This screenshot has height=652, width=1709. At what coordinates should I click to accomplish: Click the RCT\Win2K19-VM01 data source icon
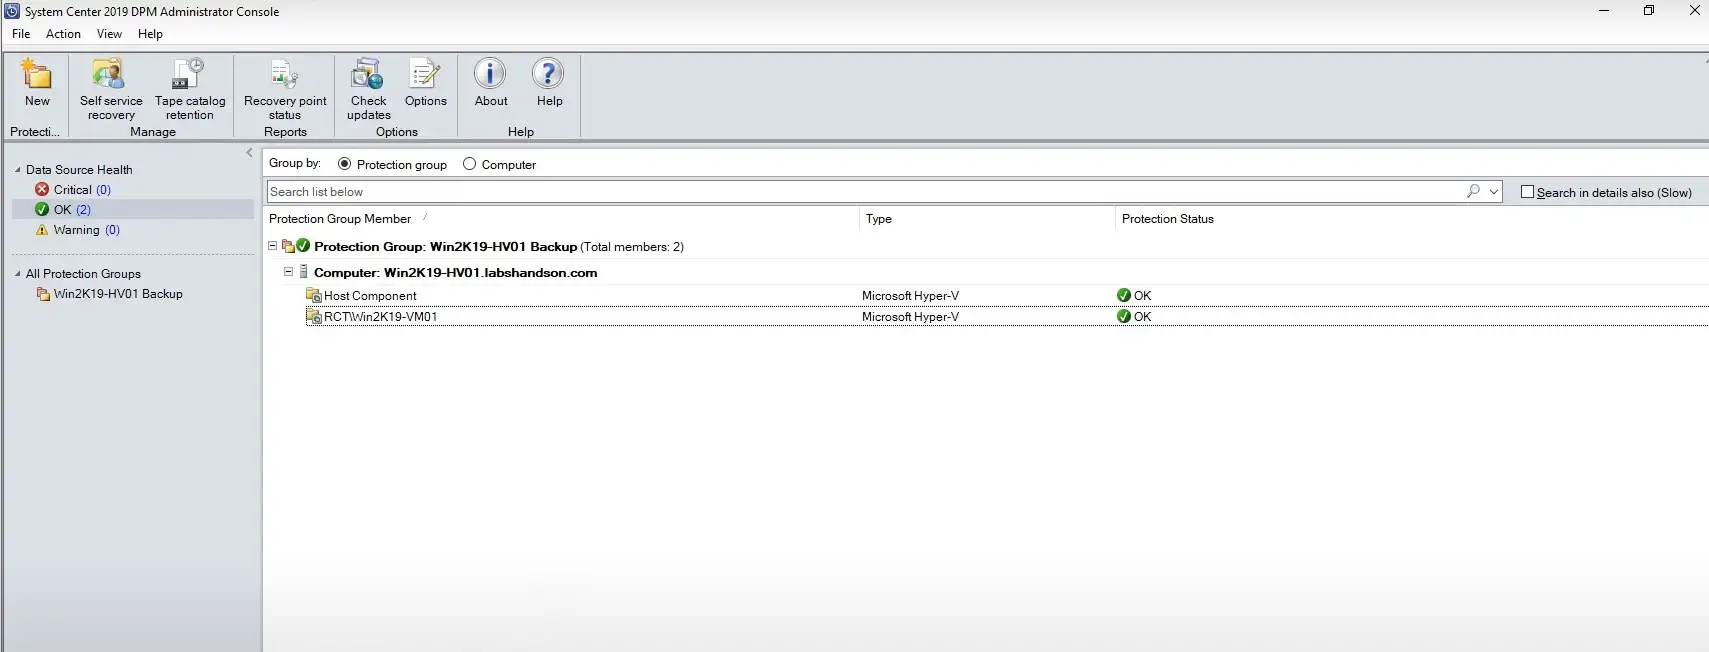coord(313,316)
